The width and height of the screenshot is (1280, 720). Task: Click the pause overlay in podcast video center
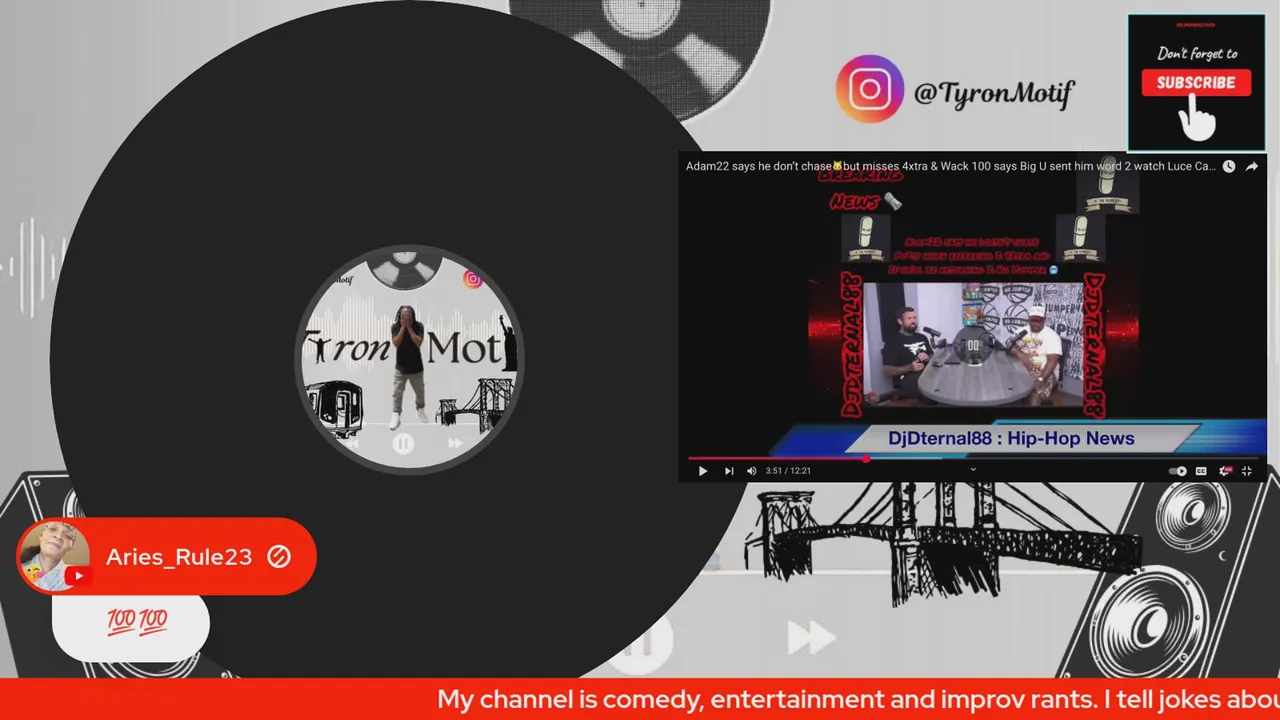pos(973,346)
